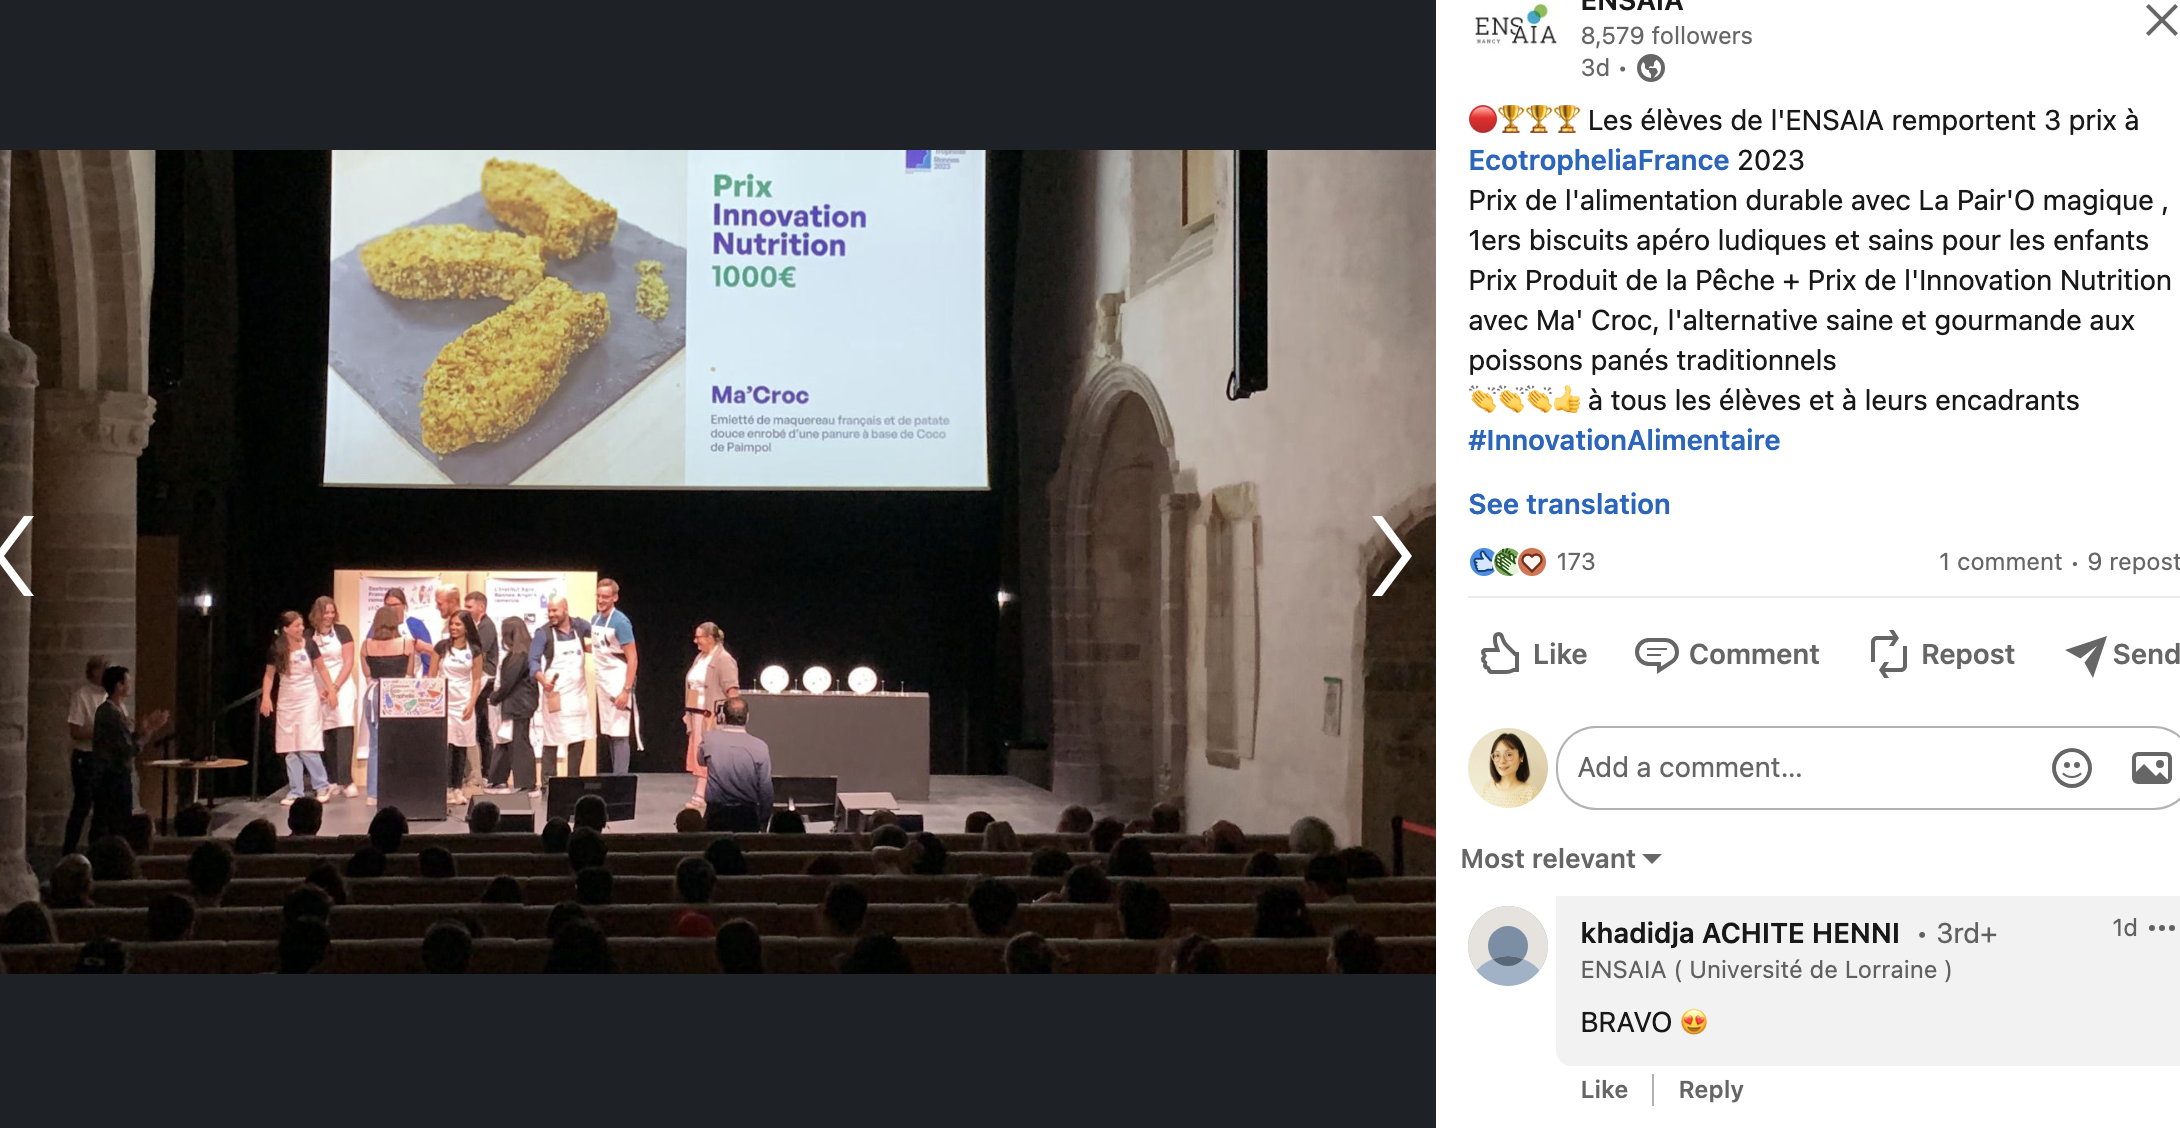View the 173 reactions list
This screenshot has height=1128, width=2180.
tap(1575, 562)
